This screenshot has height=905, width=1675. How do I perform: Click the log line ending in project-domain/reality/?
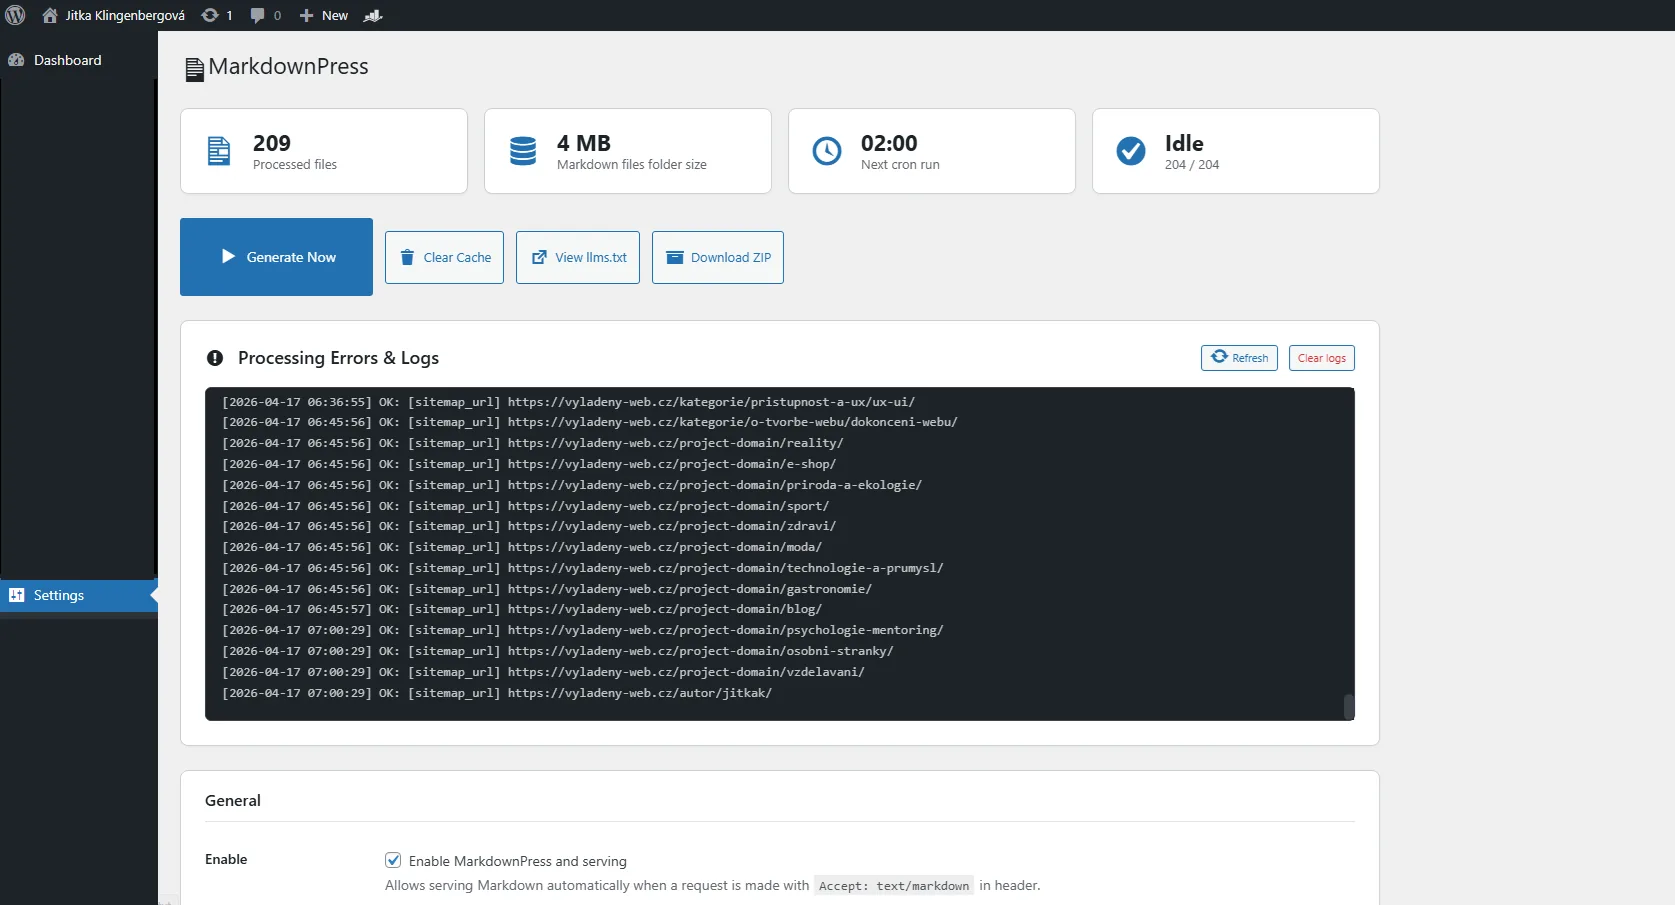point(533,443)
